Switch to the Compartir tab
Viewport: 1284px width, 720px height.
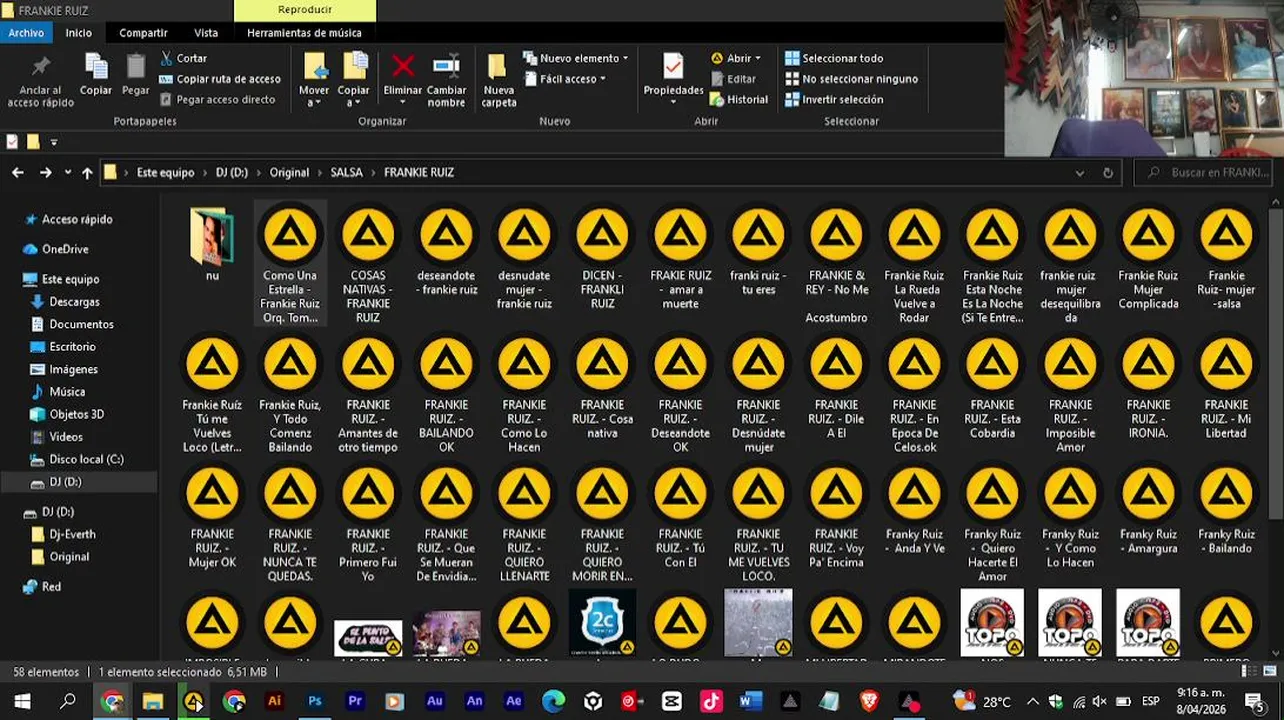144,33
